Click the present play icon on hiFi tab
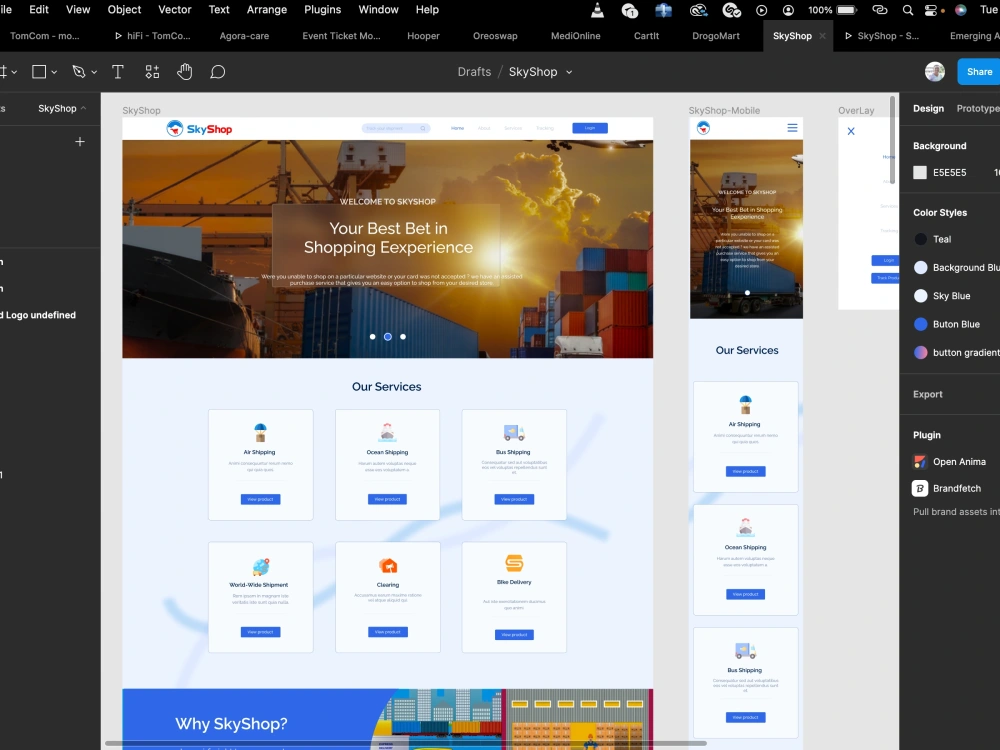The width and height of the screenshot is (1000, 750). [118, 36]
